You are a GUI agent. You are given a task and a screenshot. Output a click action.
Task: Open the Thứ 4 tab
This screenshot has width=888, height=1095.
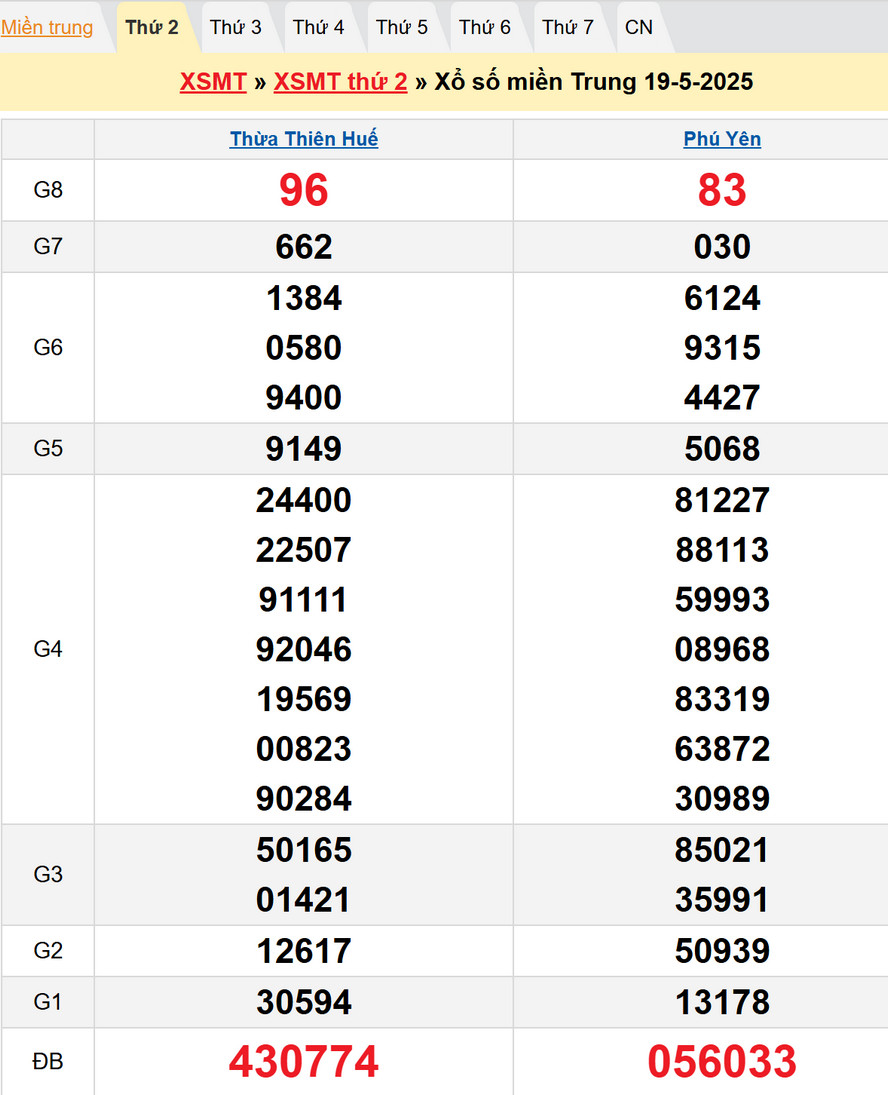pyautogui.click(x=319, y=27)
